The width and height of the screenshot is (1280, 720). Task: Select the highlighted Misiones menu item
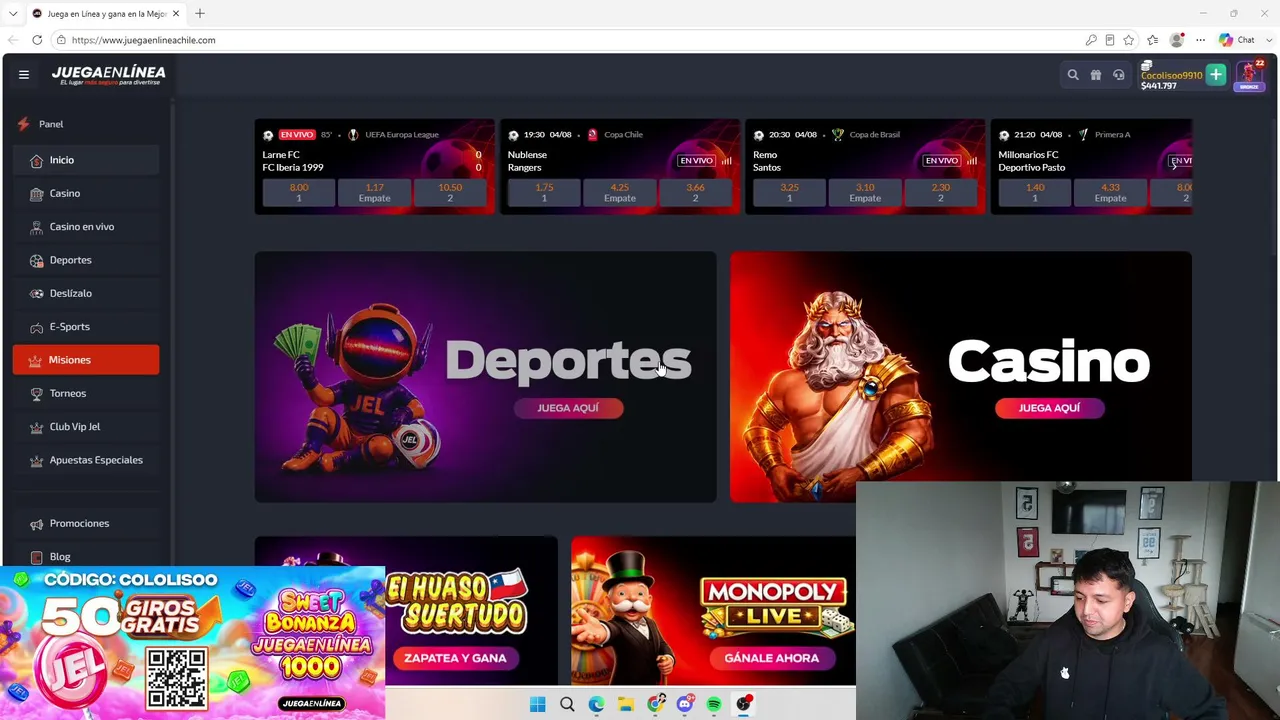86,360
